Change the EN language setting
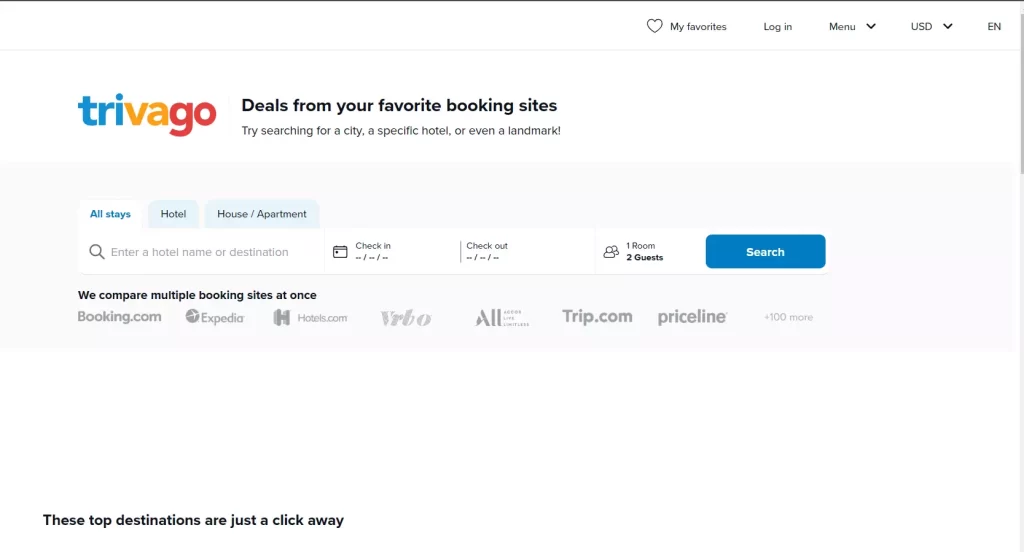Screen dimensions: 1024x552 (x=994, y=26)
